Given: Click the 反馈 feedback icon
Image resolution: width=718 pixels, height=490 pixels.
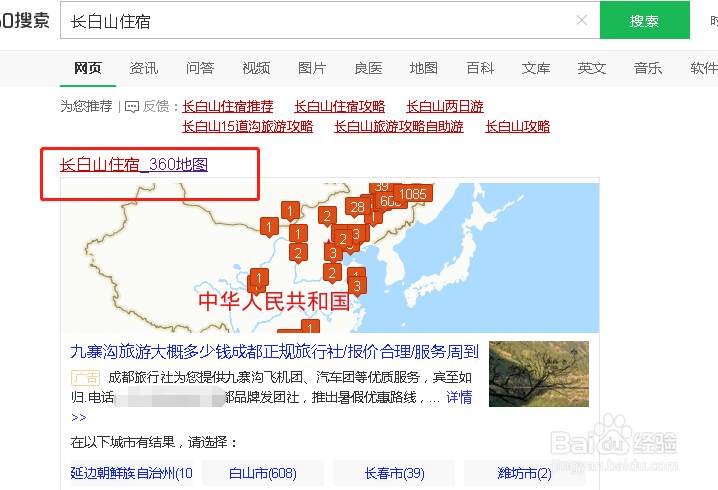Looking at the screenshot, I should point(132,107).
